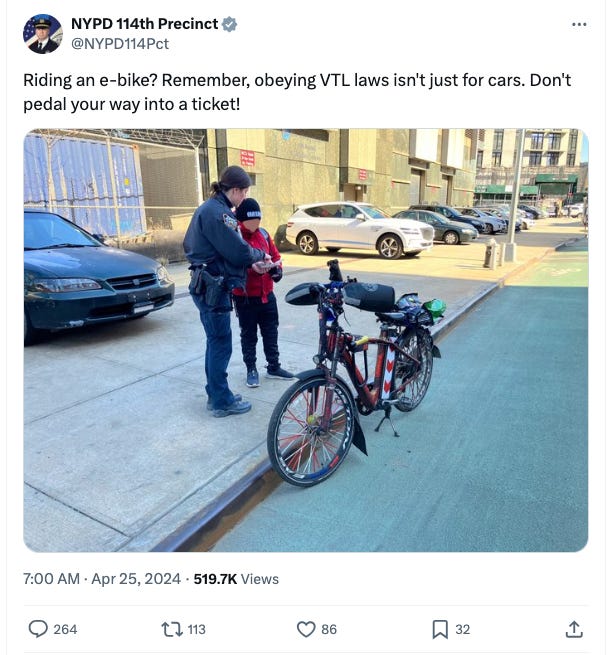
Task: Click the 113 reposts count
Action: [196, 629]
